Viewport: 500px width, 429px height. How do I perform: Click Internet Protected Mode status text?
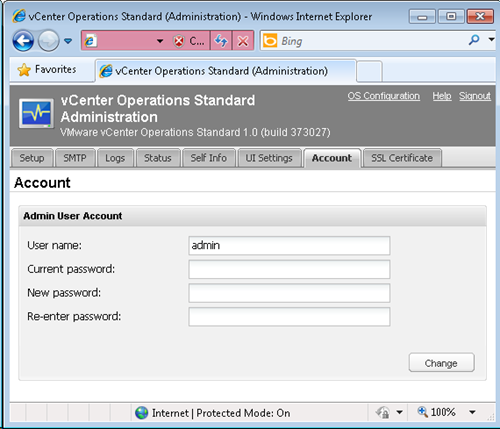click(221, 413)
